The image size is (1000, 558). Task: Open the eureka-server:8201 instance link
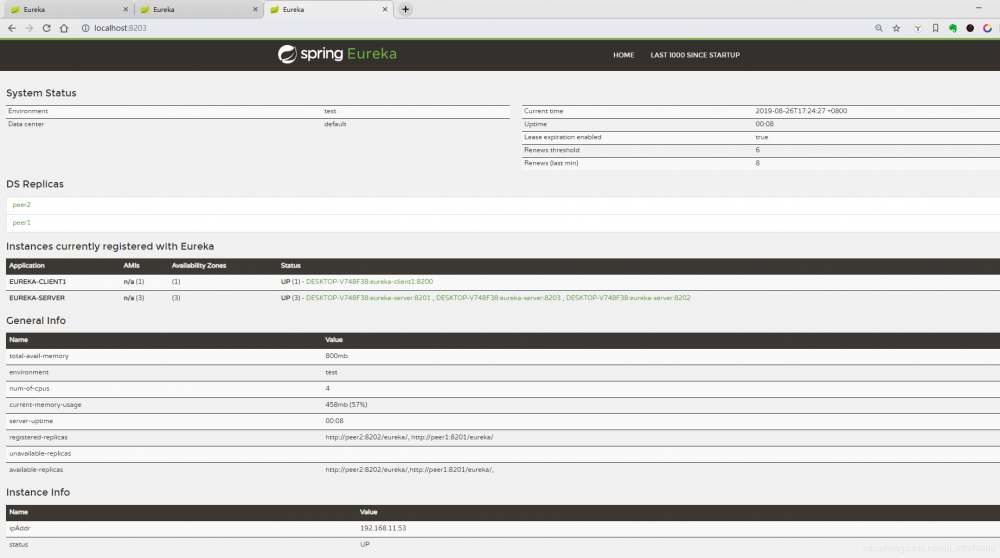[x=369, y=298]
